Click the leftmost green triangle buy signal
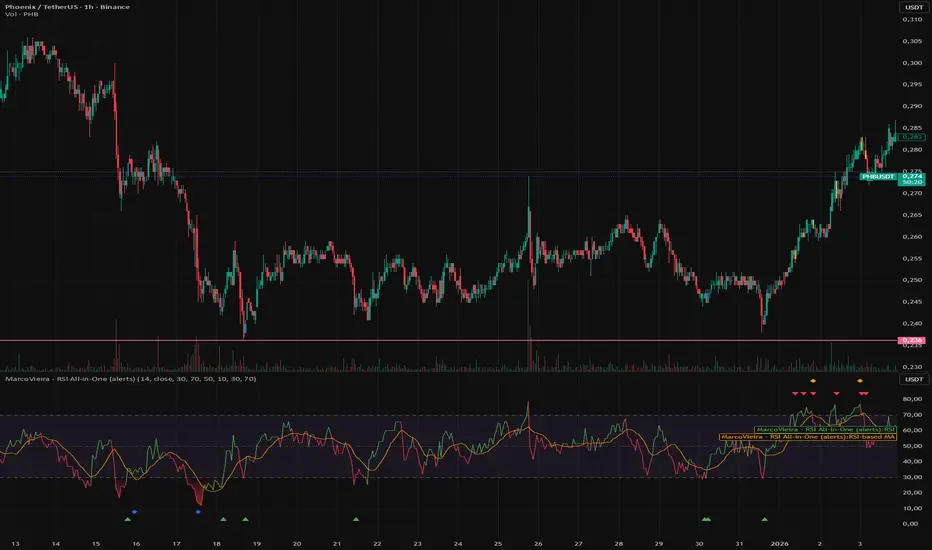 (x=127, y=519)
